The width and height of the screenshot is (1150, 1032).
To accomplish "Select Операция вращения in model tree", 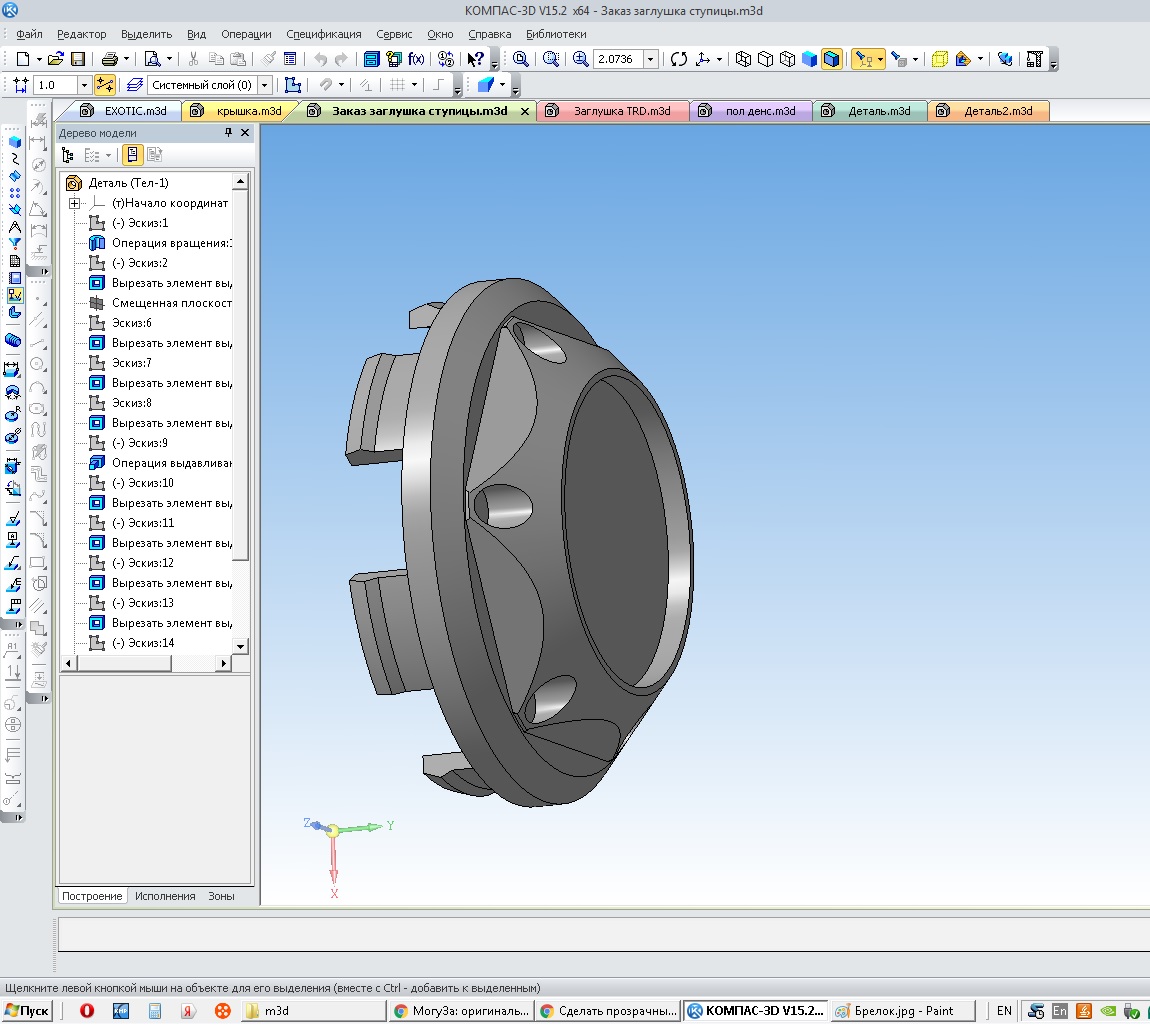I will coord(170,243).
